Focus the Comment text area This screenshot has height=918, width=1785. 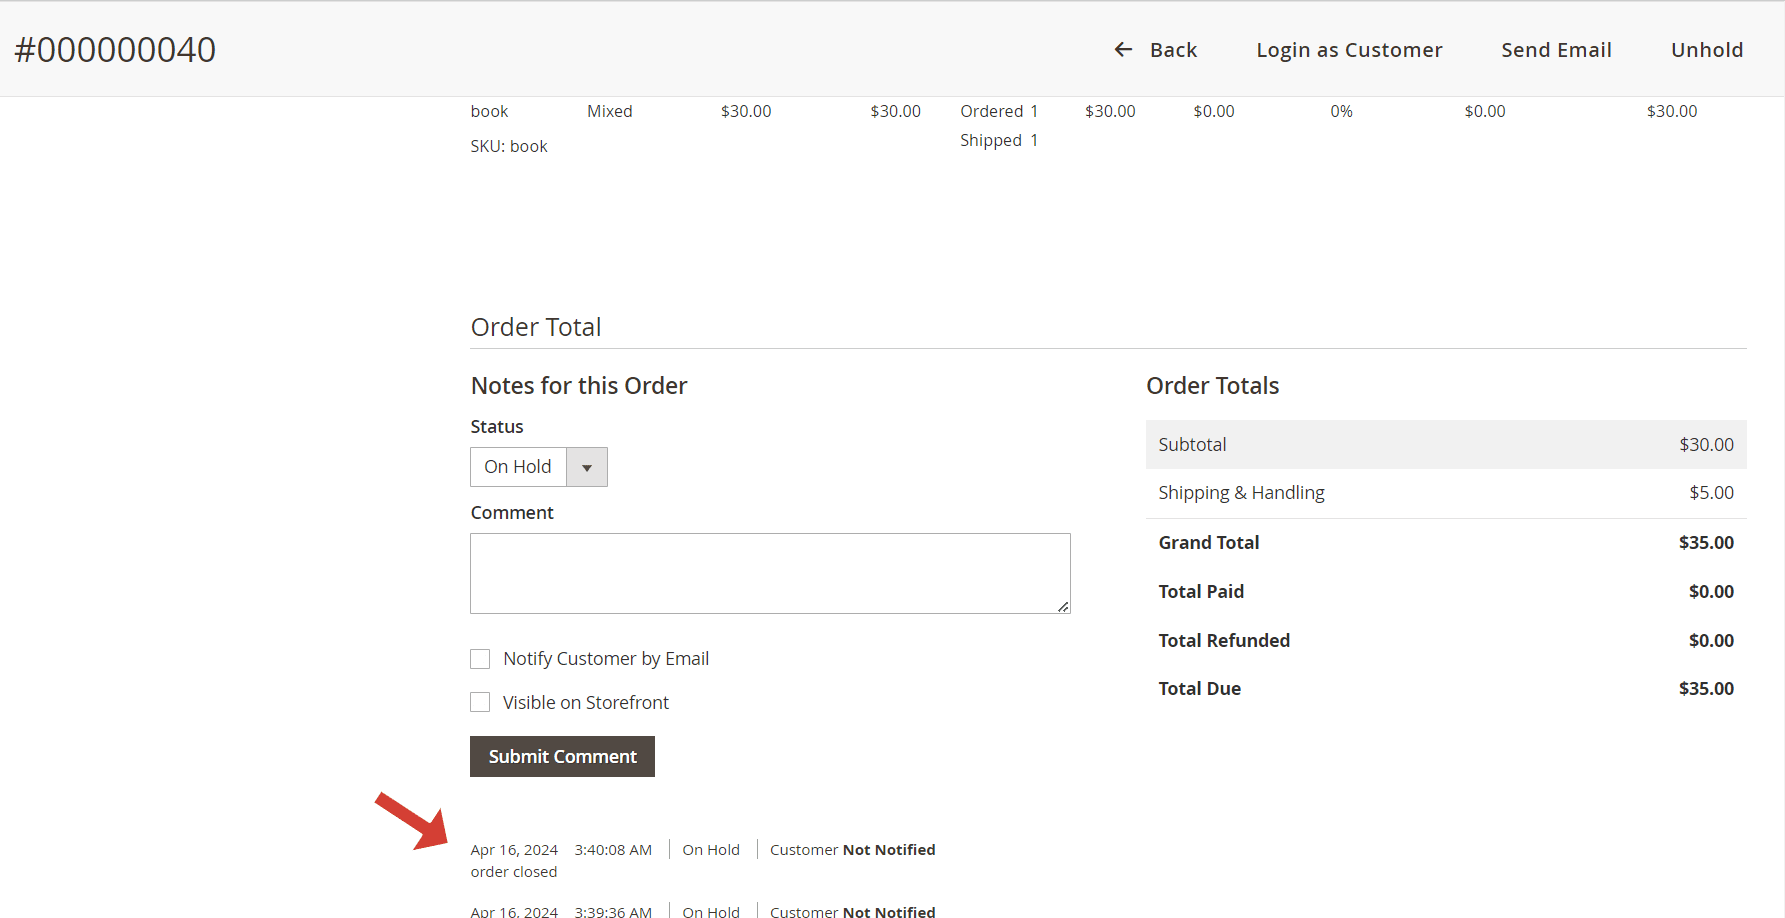[769, 573]
